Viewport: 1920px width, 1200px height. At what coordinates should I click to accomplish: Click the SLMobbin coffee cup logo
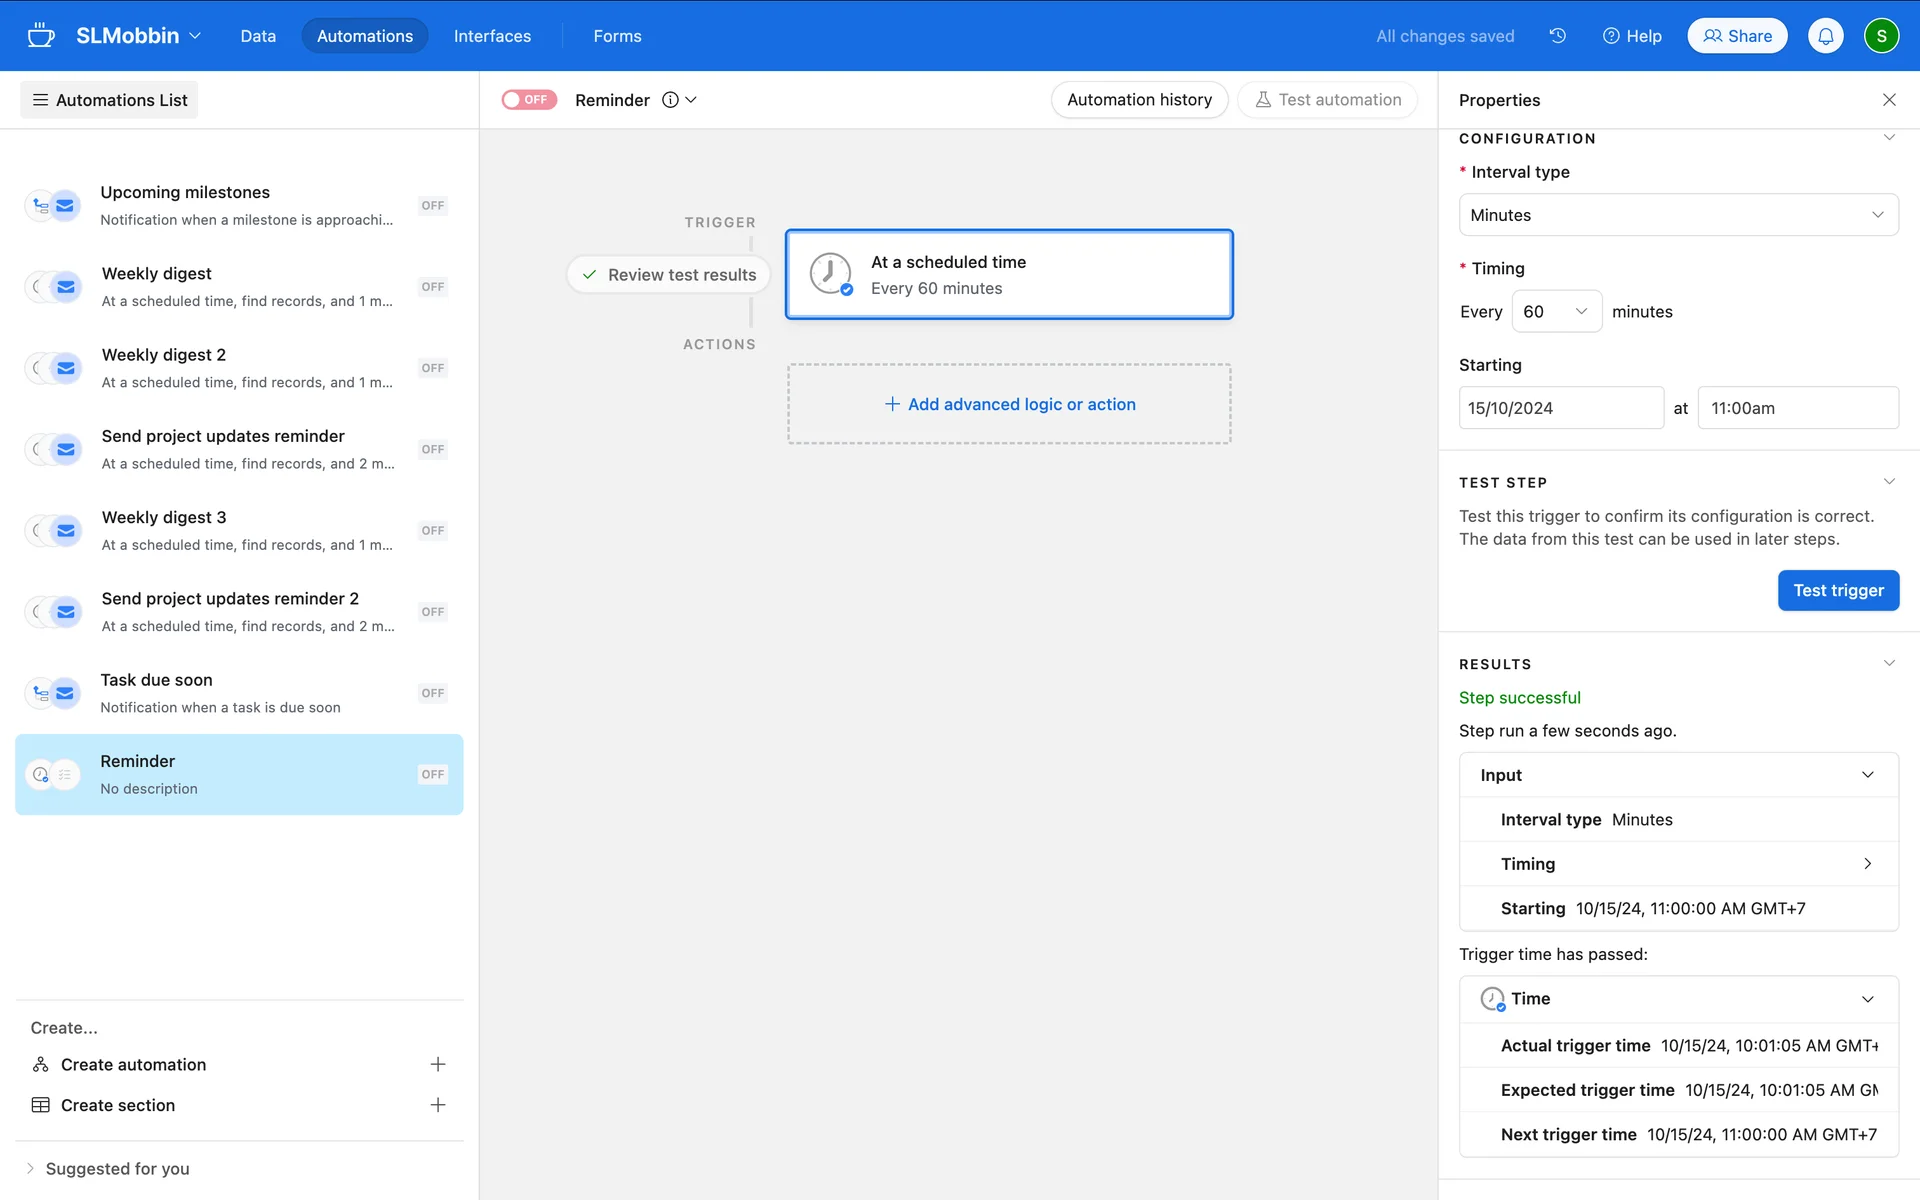41,36
